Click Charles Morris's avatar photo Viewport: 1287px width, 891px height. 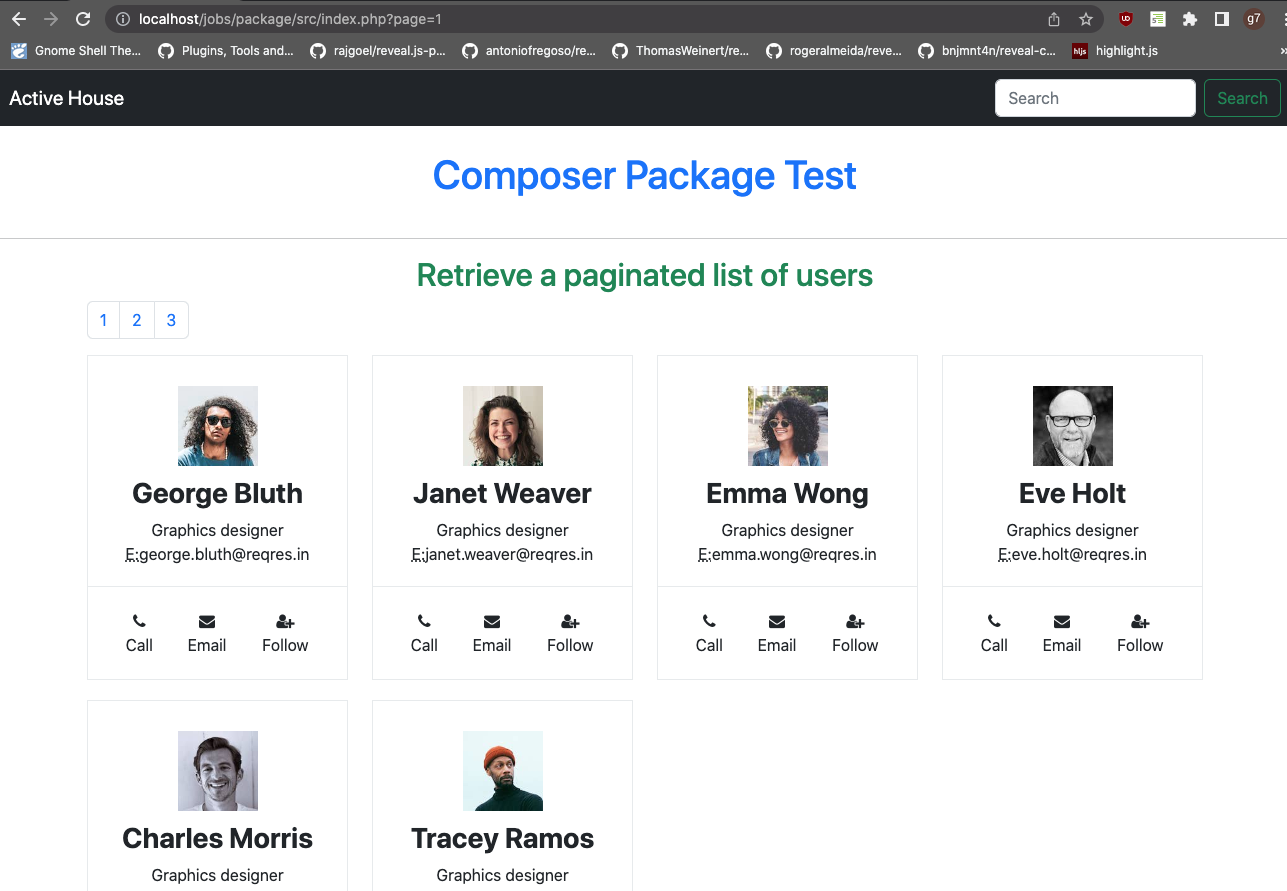218,771
